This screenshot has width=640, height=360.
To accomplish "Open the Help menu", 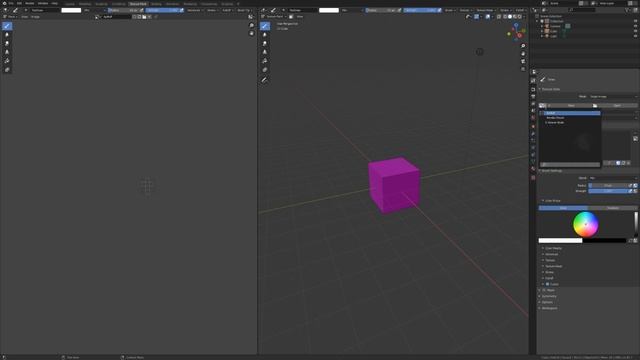I will [55, 3].
